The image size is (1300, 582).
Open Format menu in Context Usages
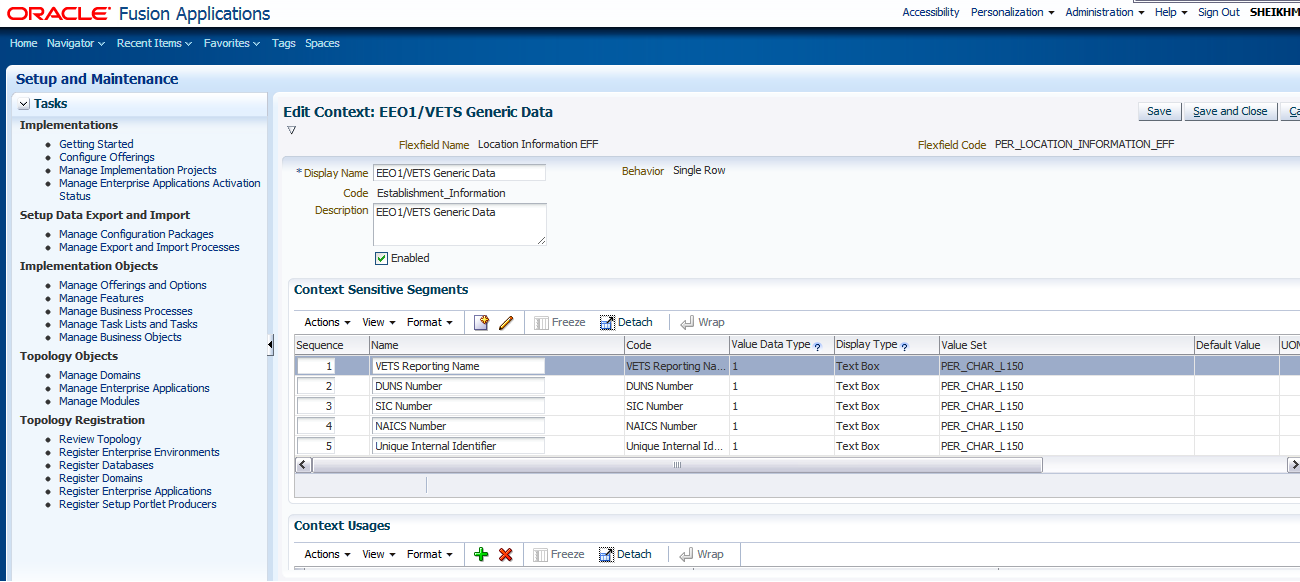[430, 554]
